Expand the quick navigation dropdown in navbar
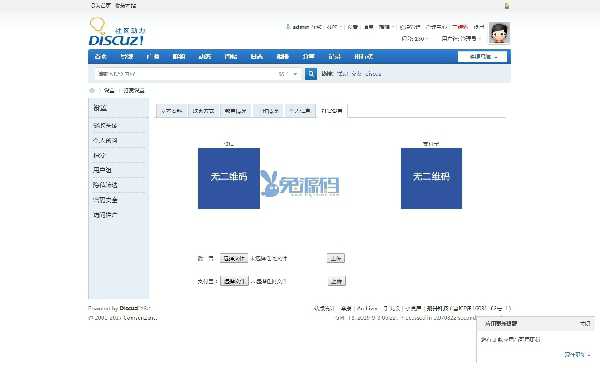The width and height of the screenshot is (600, 368). (x=482, y=57)
